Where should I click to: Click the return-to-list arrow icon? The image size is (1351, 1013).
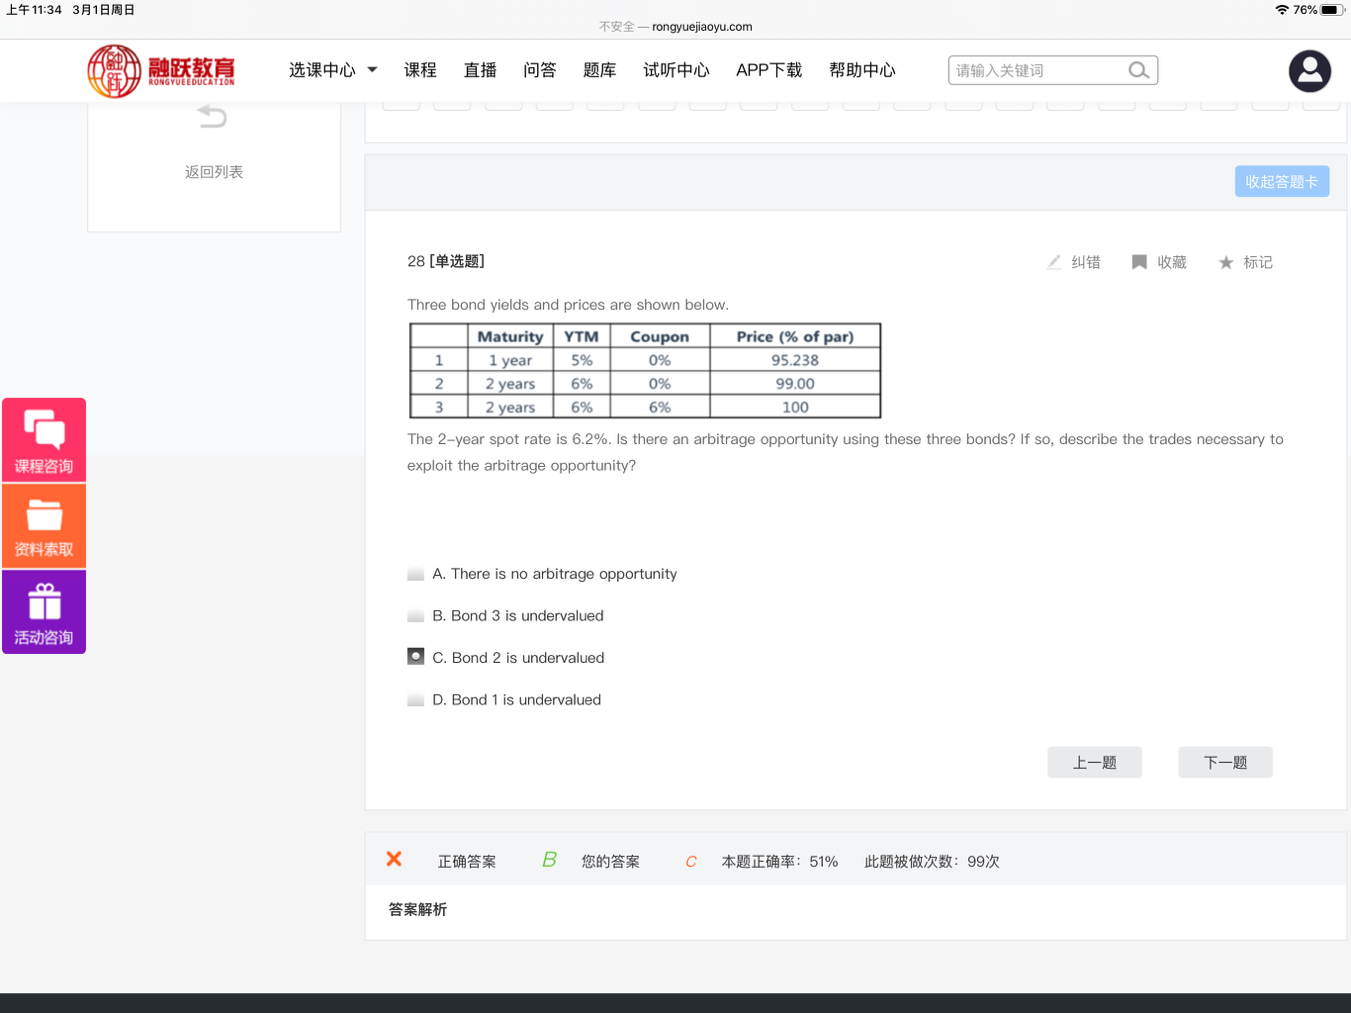click(x=212, y=117)
